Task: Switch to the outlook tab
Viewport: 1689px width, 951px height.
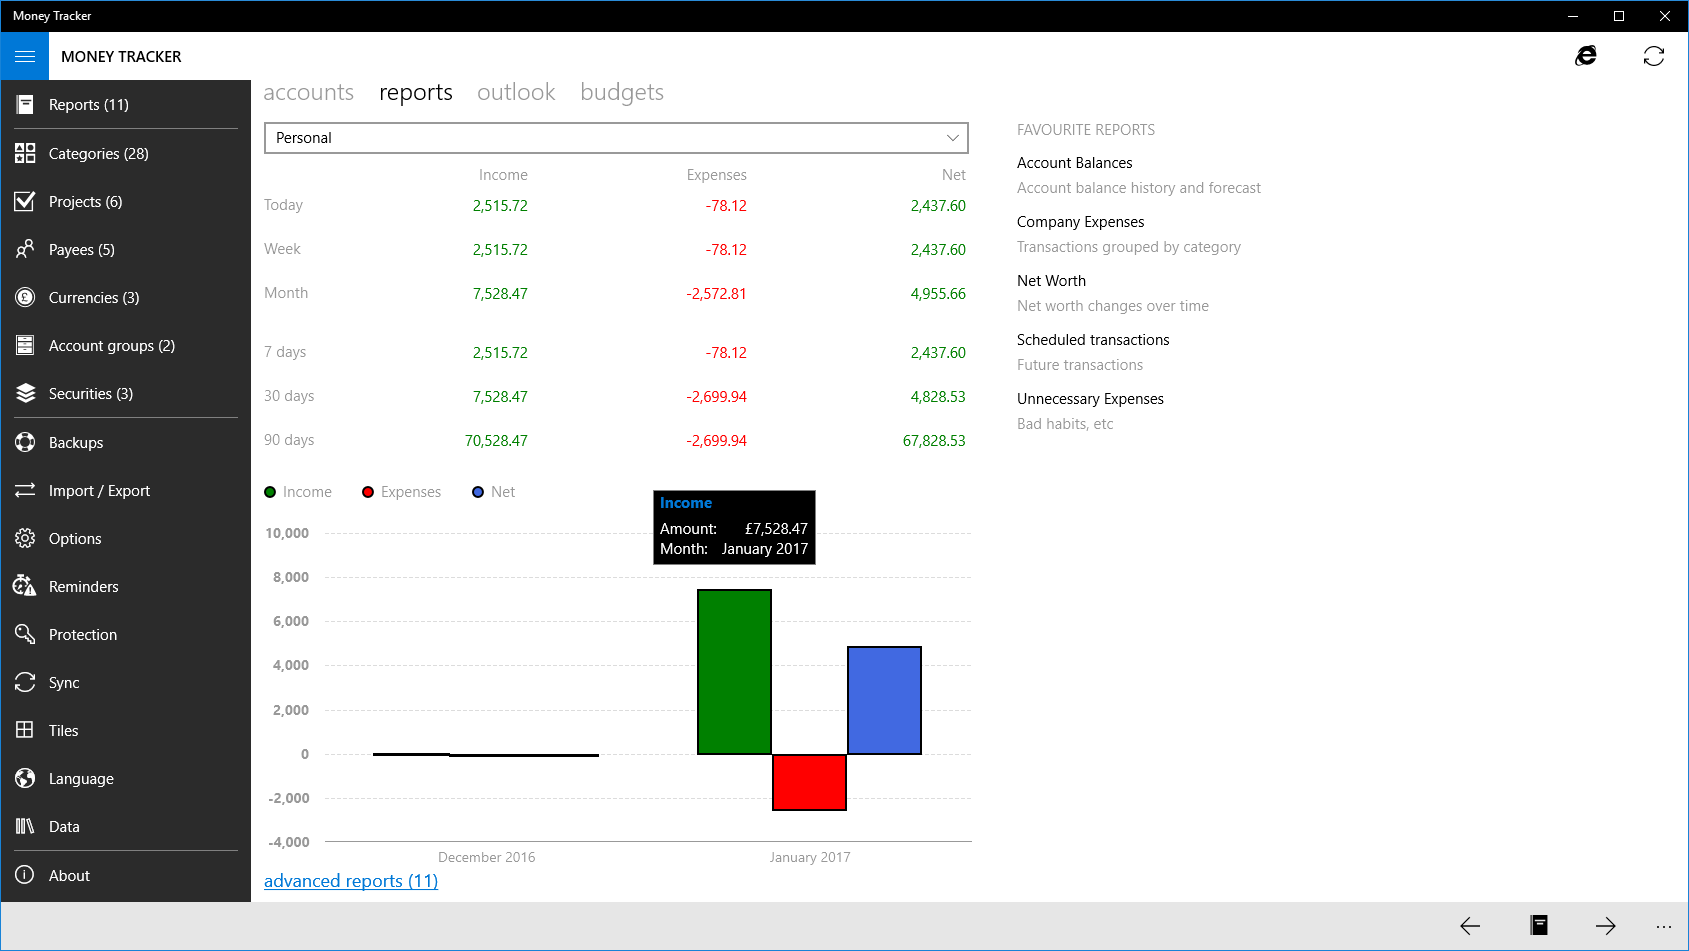Action: tap(516, 92)
